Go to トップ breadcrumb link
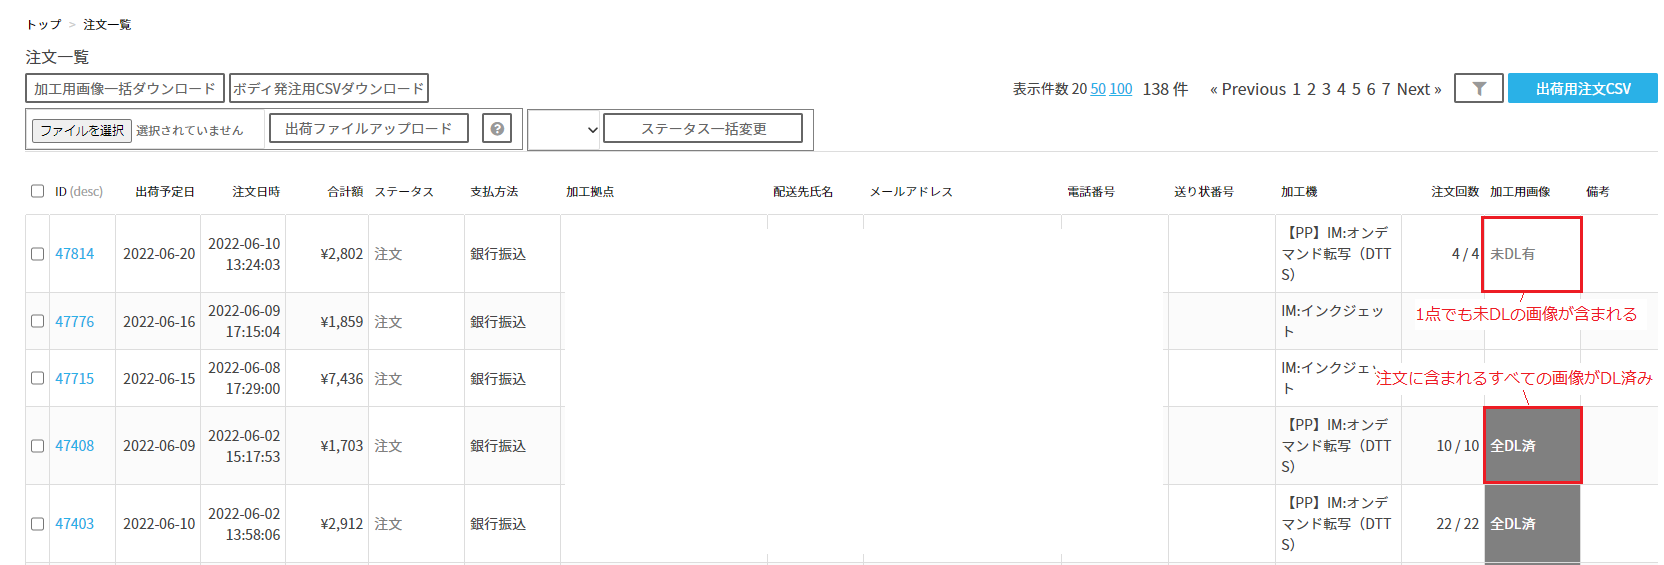The width and height of the screenshot is (1664, 565). point(44,24)
